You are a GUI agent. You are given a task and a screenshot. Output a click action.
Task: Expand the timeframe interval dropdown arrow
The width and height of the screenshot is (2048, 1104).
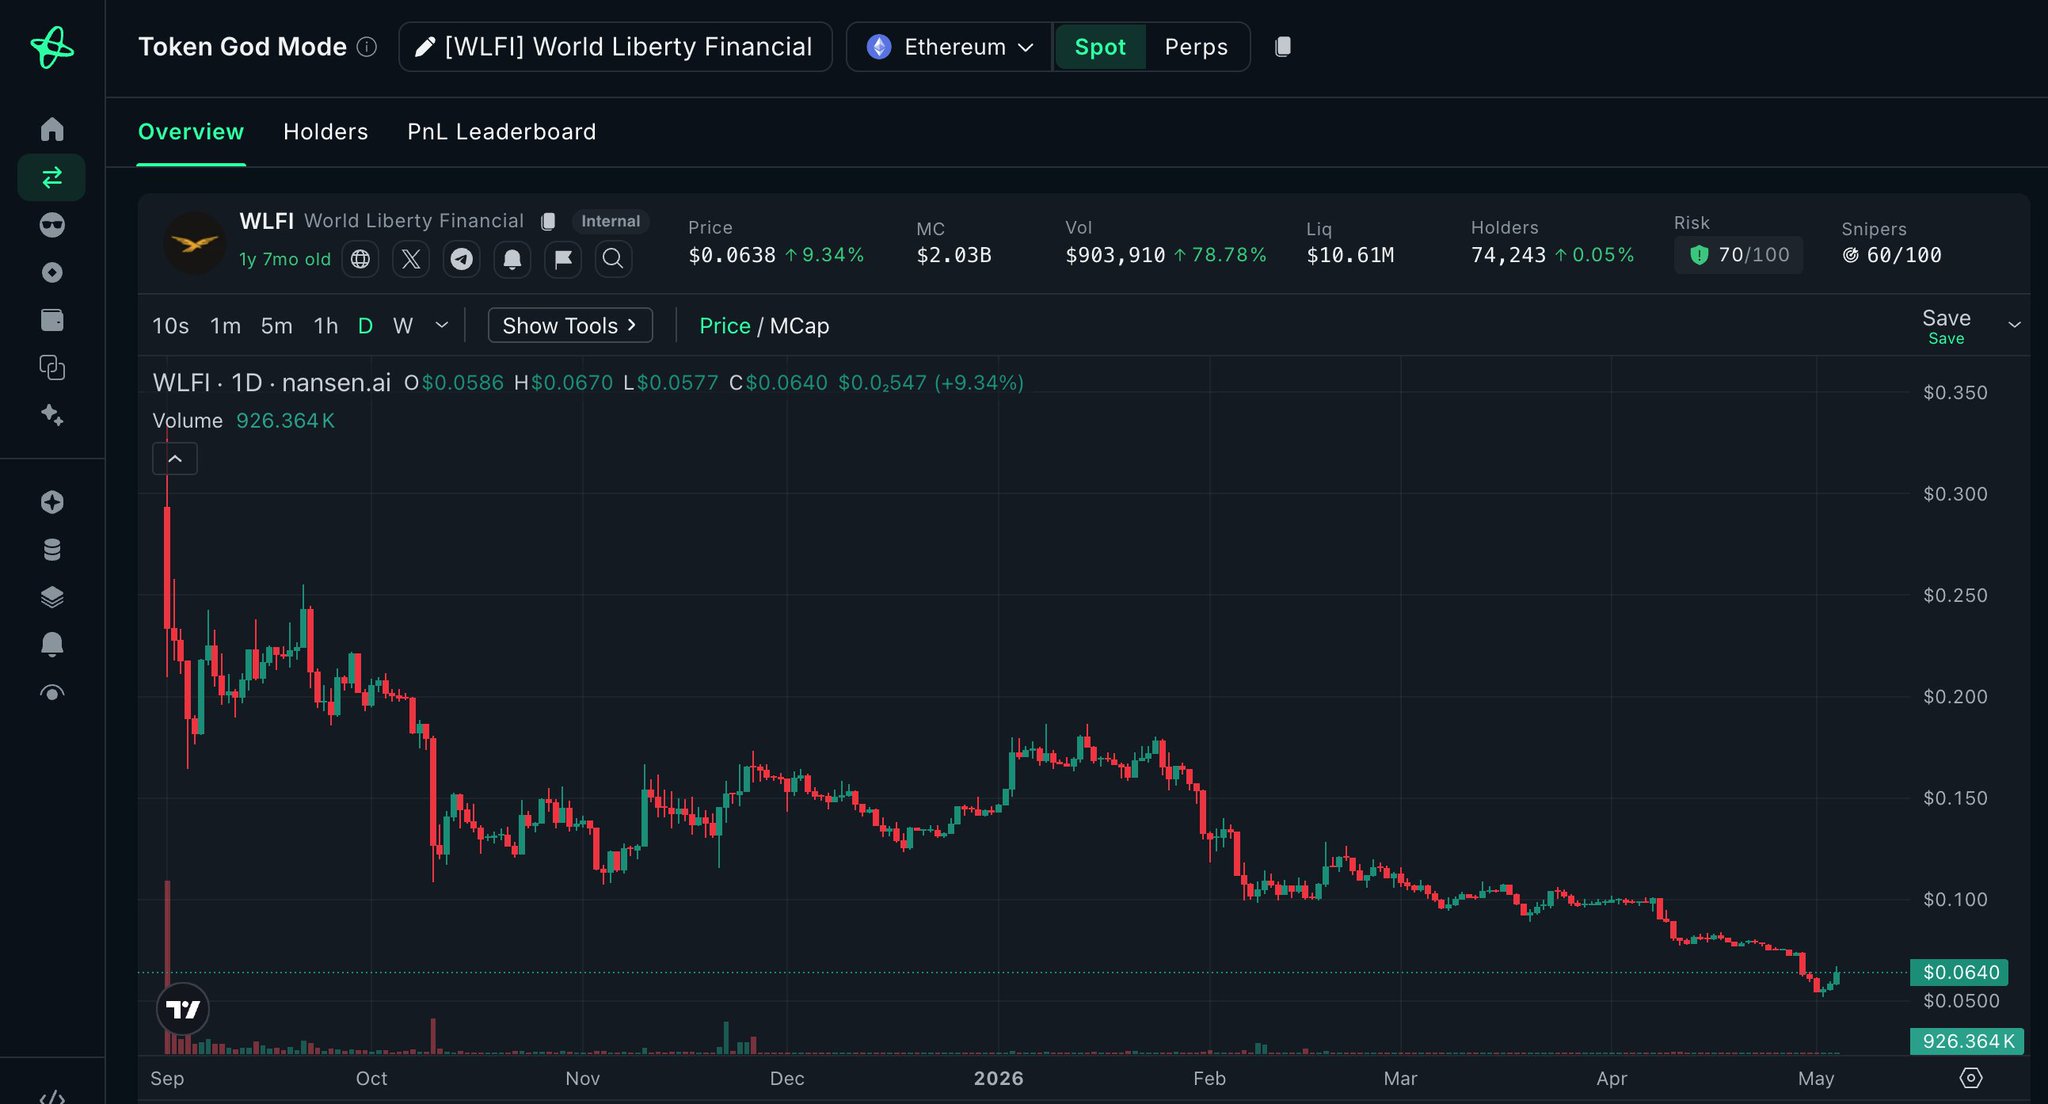click(x=441, y=325)
